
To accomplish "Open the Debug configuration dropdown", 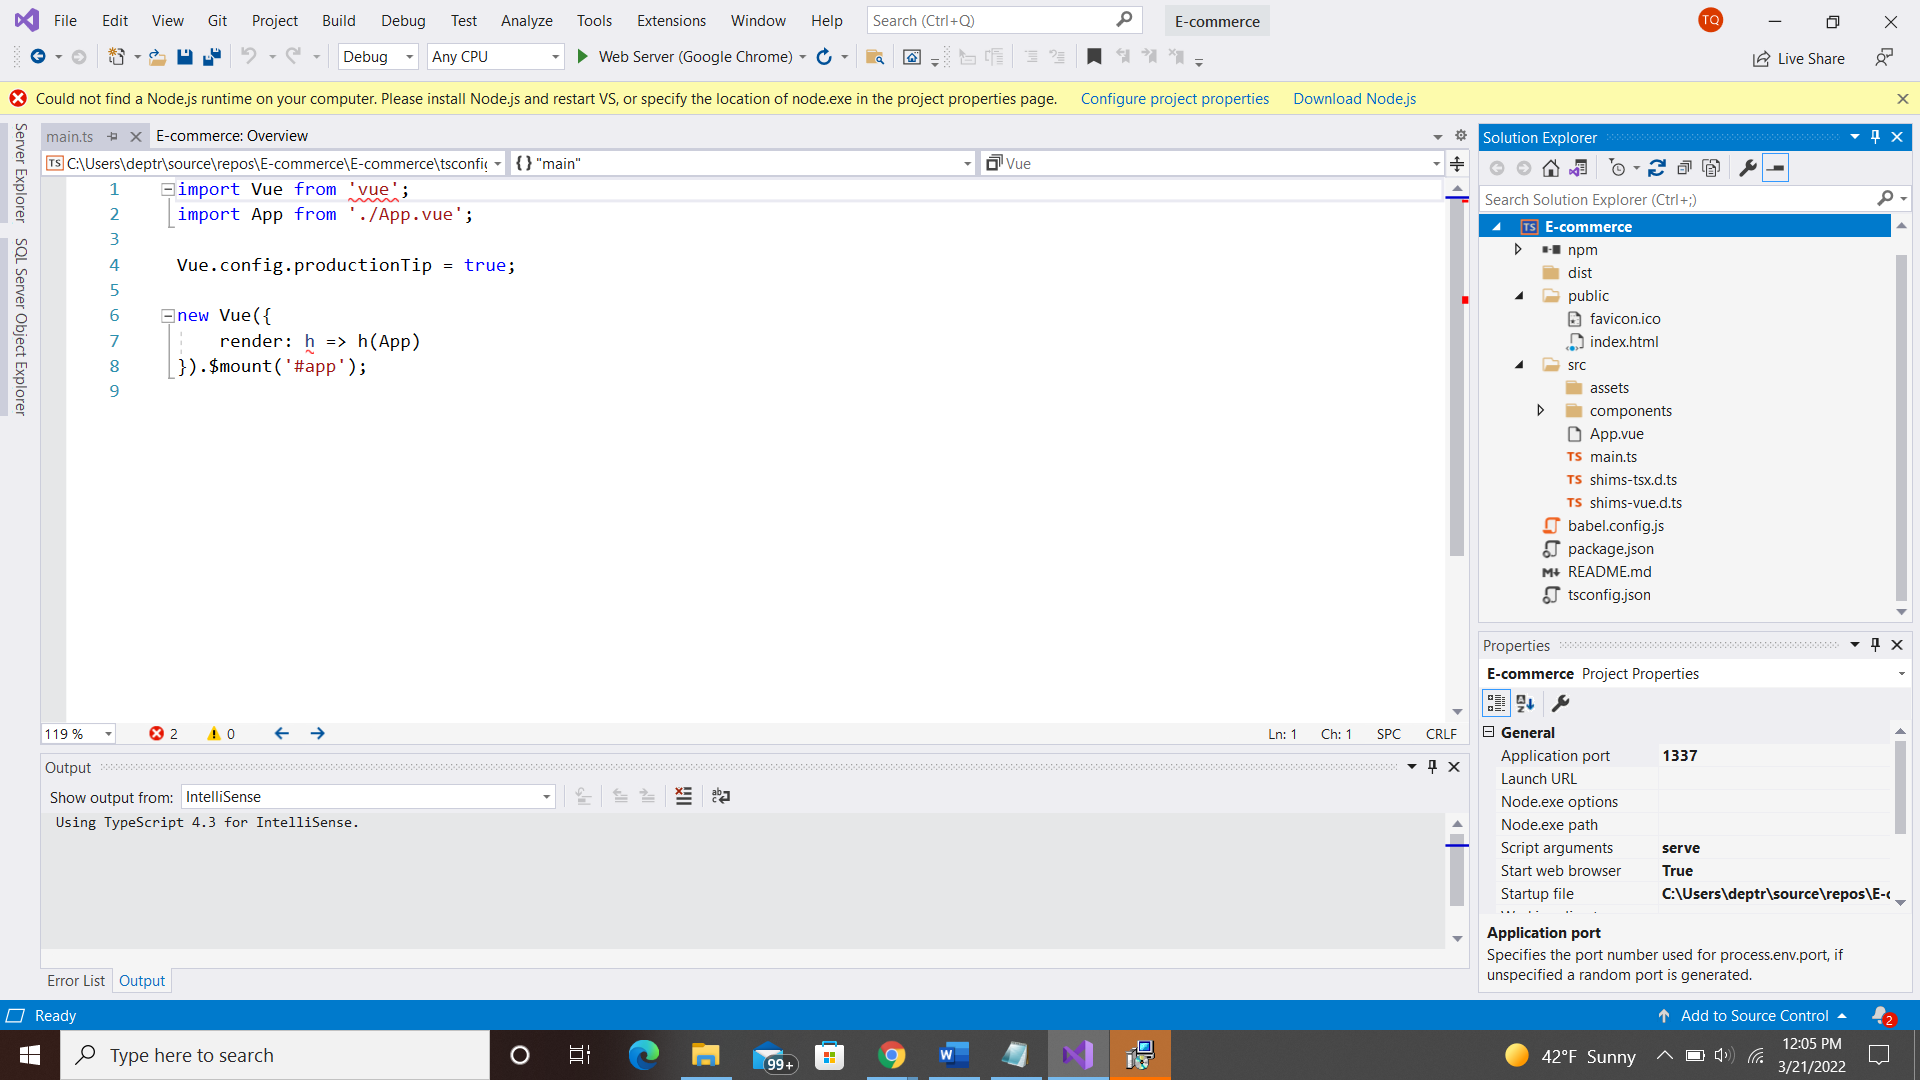I will click(x=378, y=57).
